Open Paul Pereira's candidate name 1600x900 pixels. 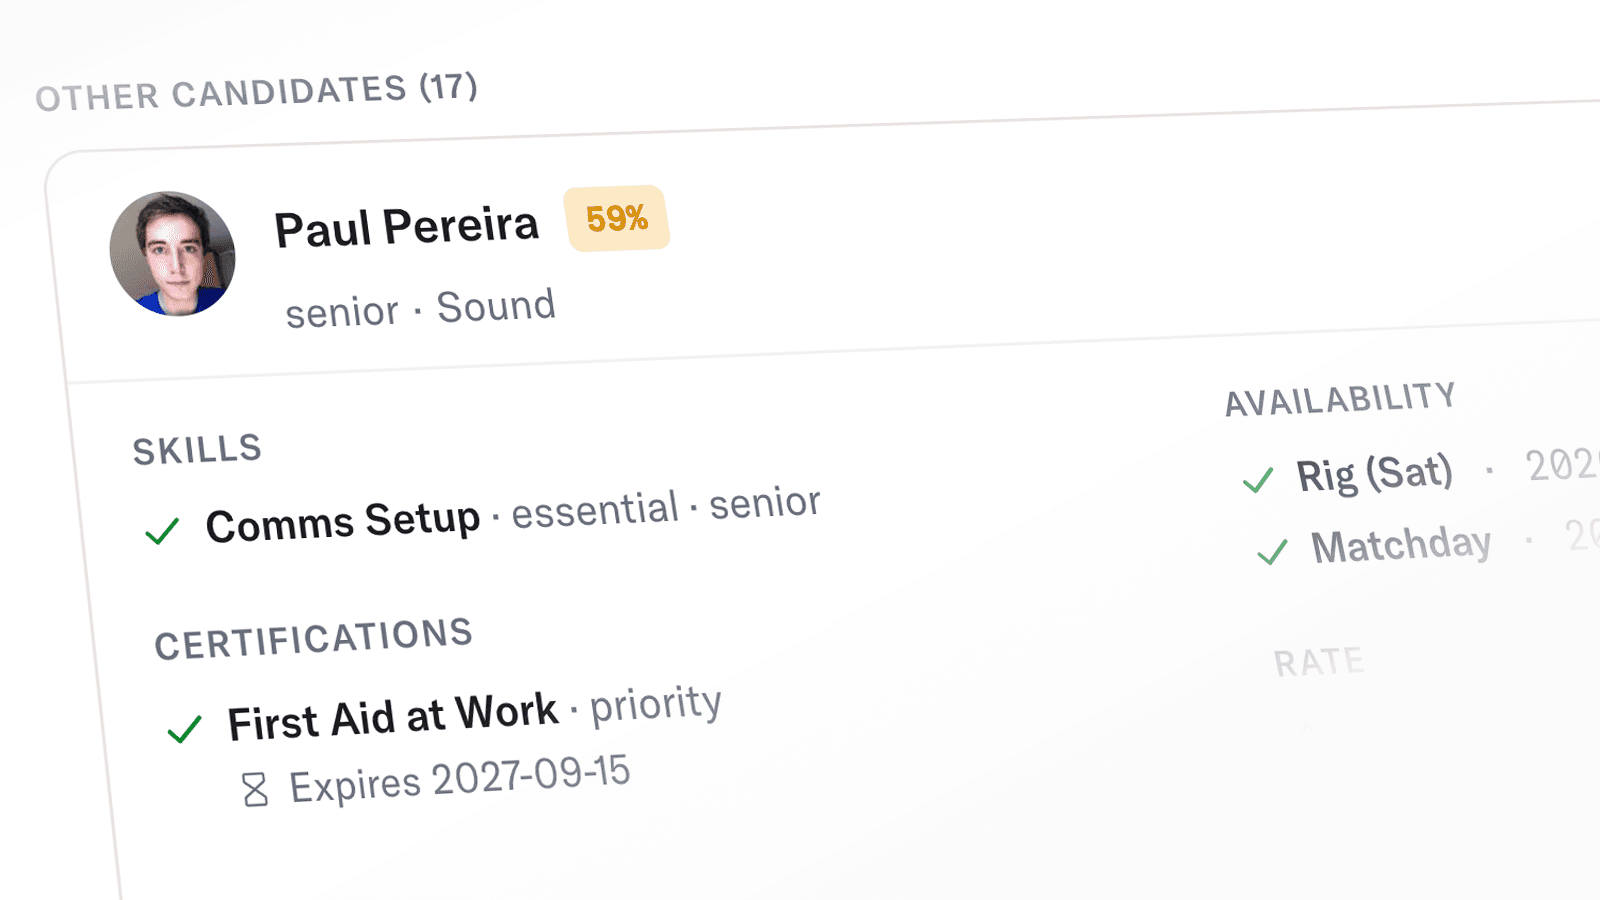point(406,227)
